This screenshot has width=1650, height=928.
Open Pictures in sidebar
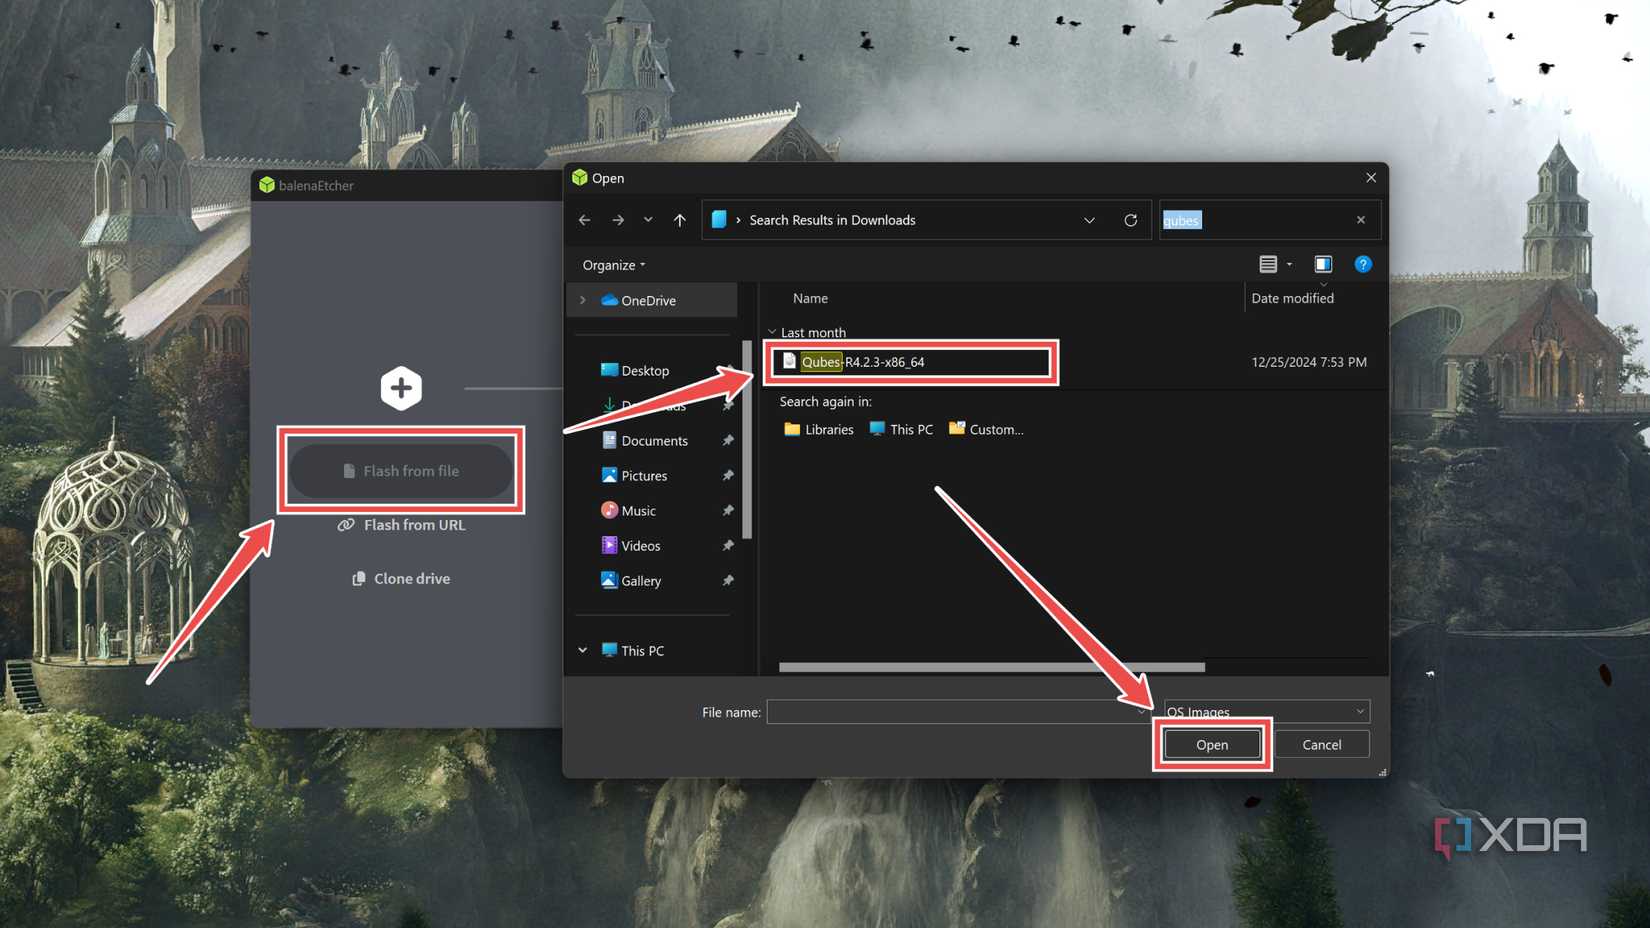pos(644,476)
